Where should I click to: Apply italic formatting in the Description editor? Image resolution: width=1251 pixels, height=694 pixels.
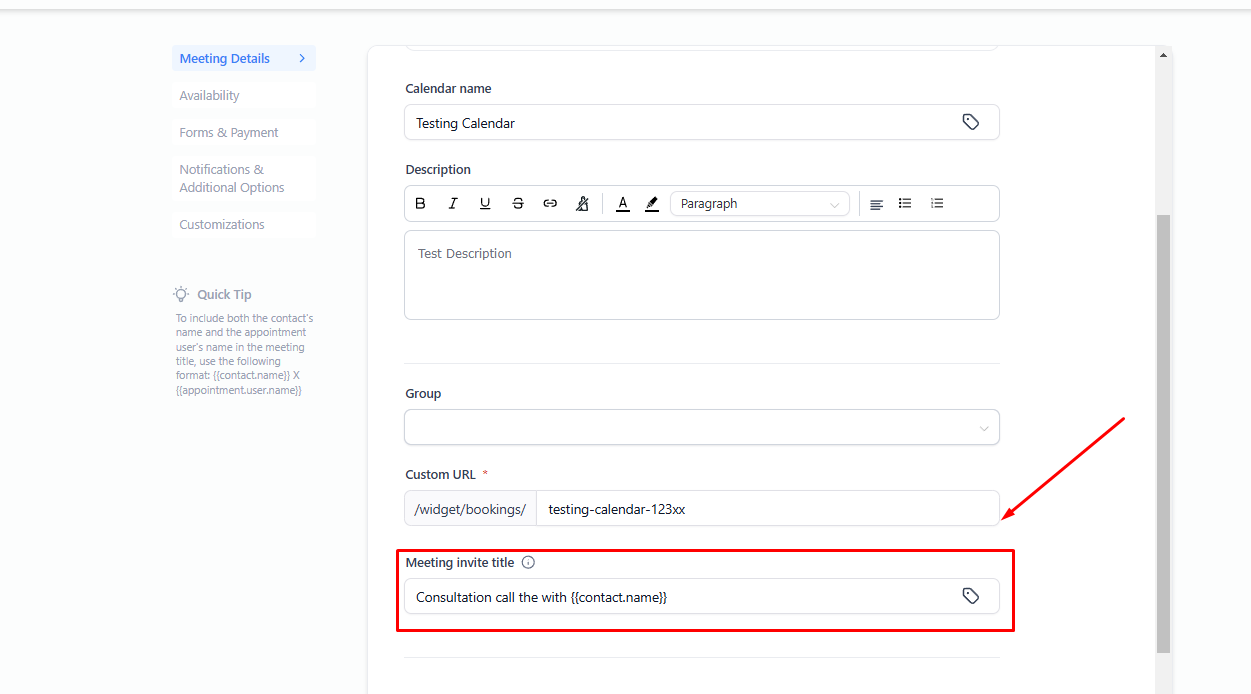453,204
